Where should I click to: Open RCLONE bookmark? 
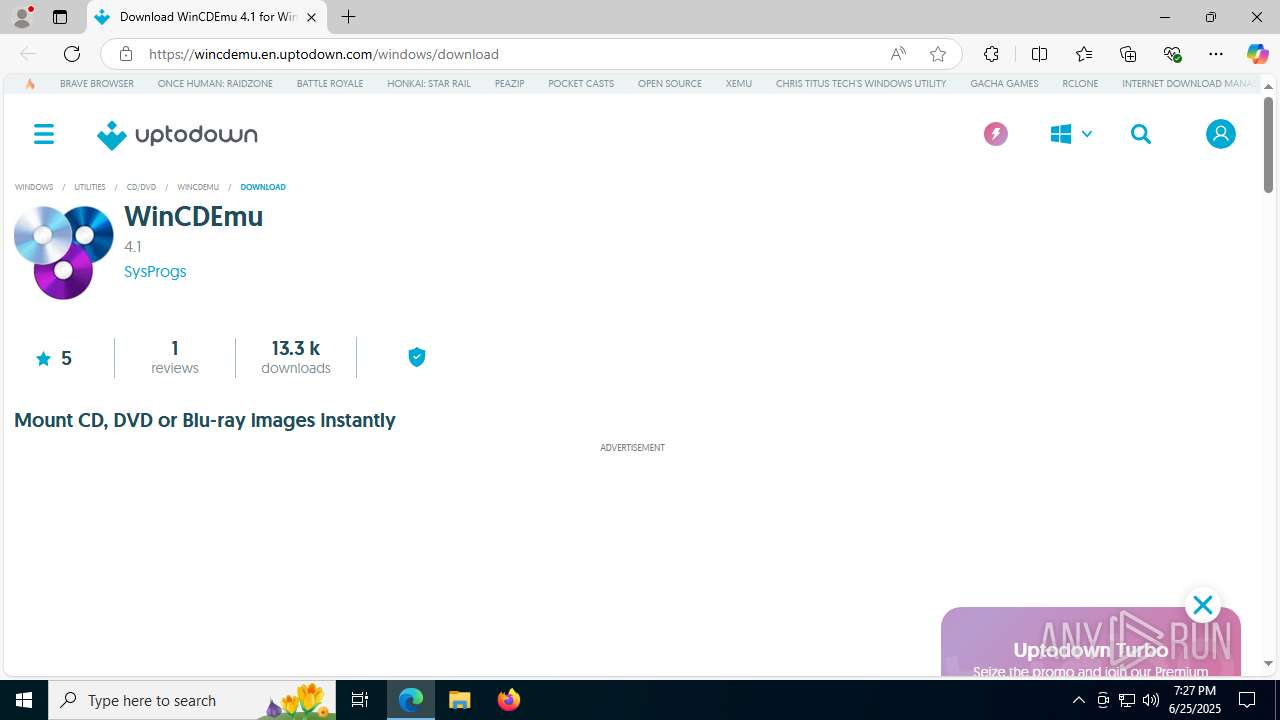(1080, 84)
